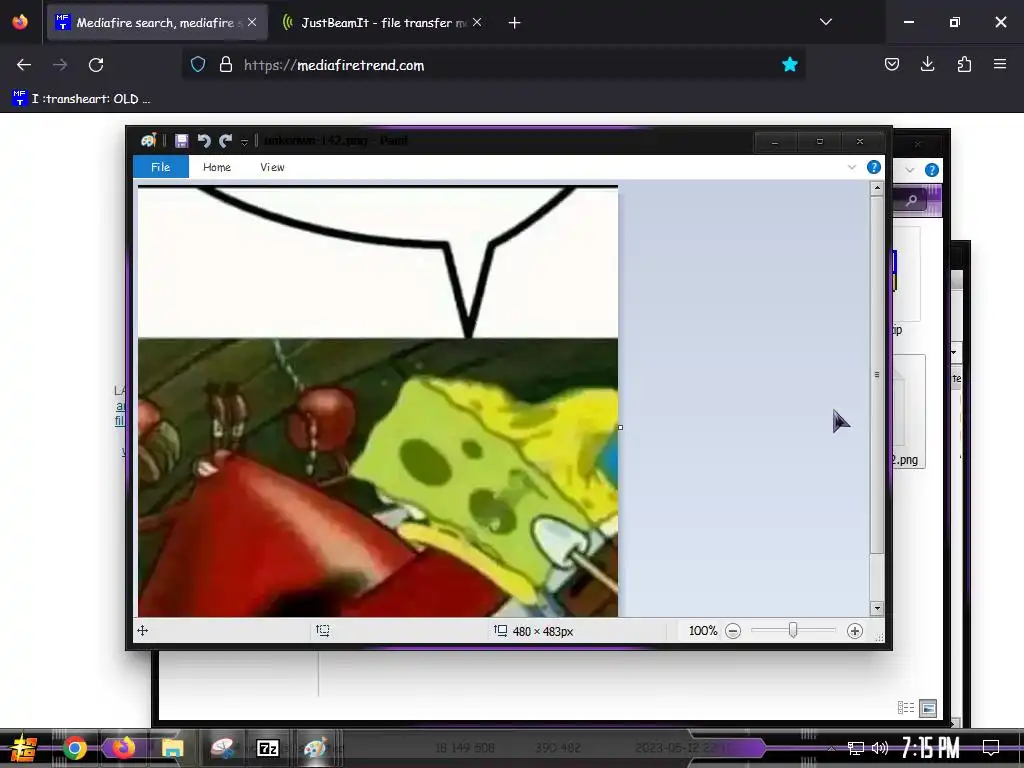The image size is (1024, 768).
Task: Open Help in the background window
Action: pyautogui.click(x=932, y=170)
